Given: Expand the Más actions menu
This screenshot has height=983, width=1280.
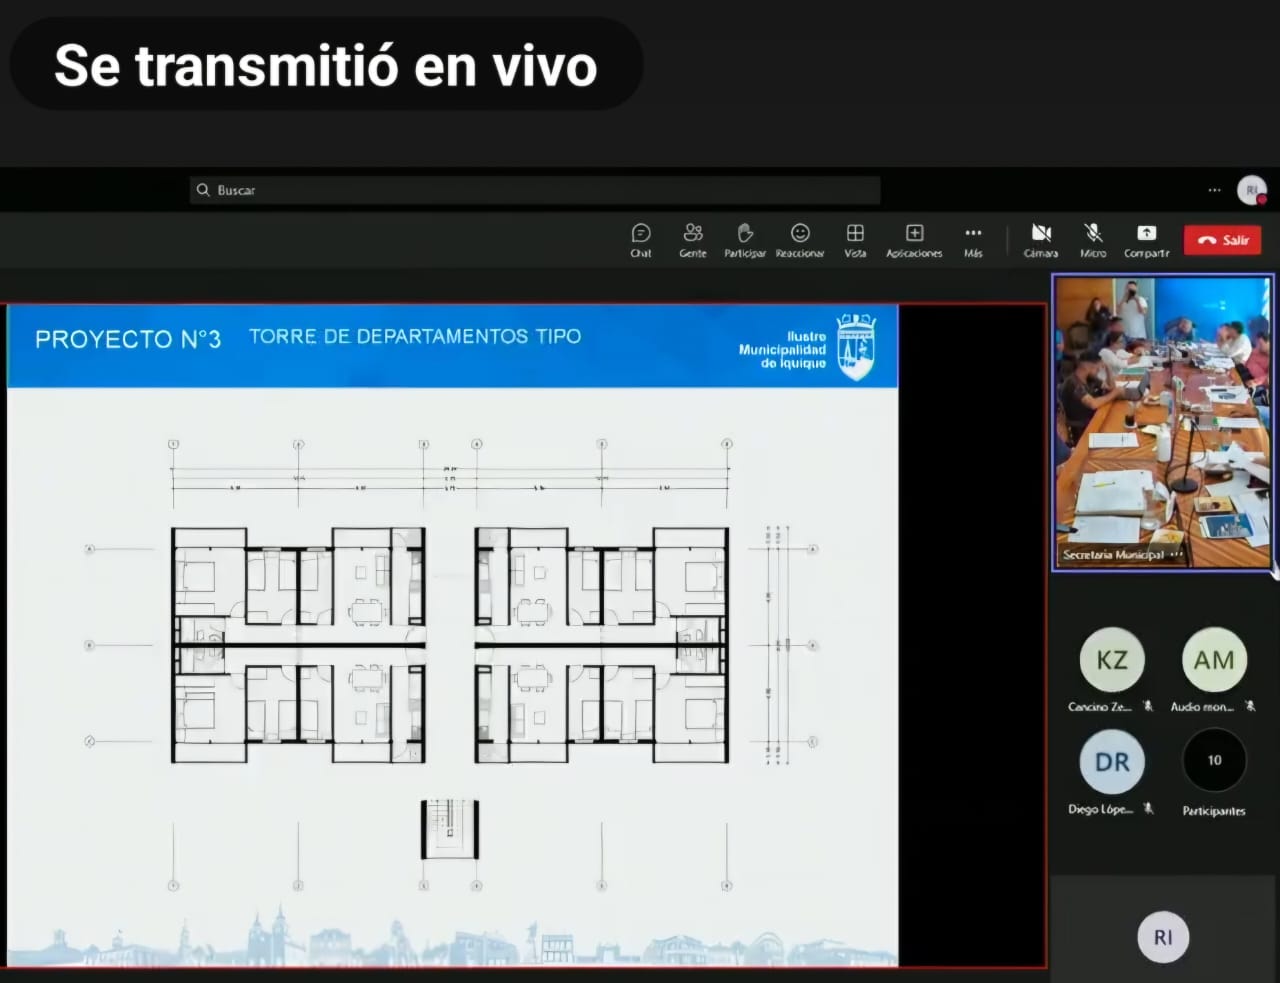Looking at the screenshot, I should 973,240.
